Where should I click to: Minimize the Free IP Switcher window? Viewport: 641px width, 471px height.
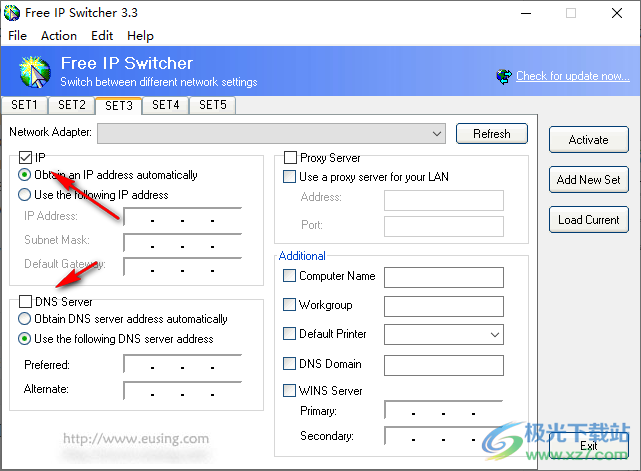526,13
